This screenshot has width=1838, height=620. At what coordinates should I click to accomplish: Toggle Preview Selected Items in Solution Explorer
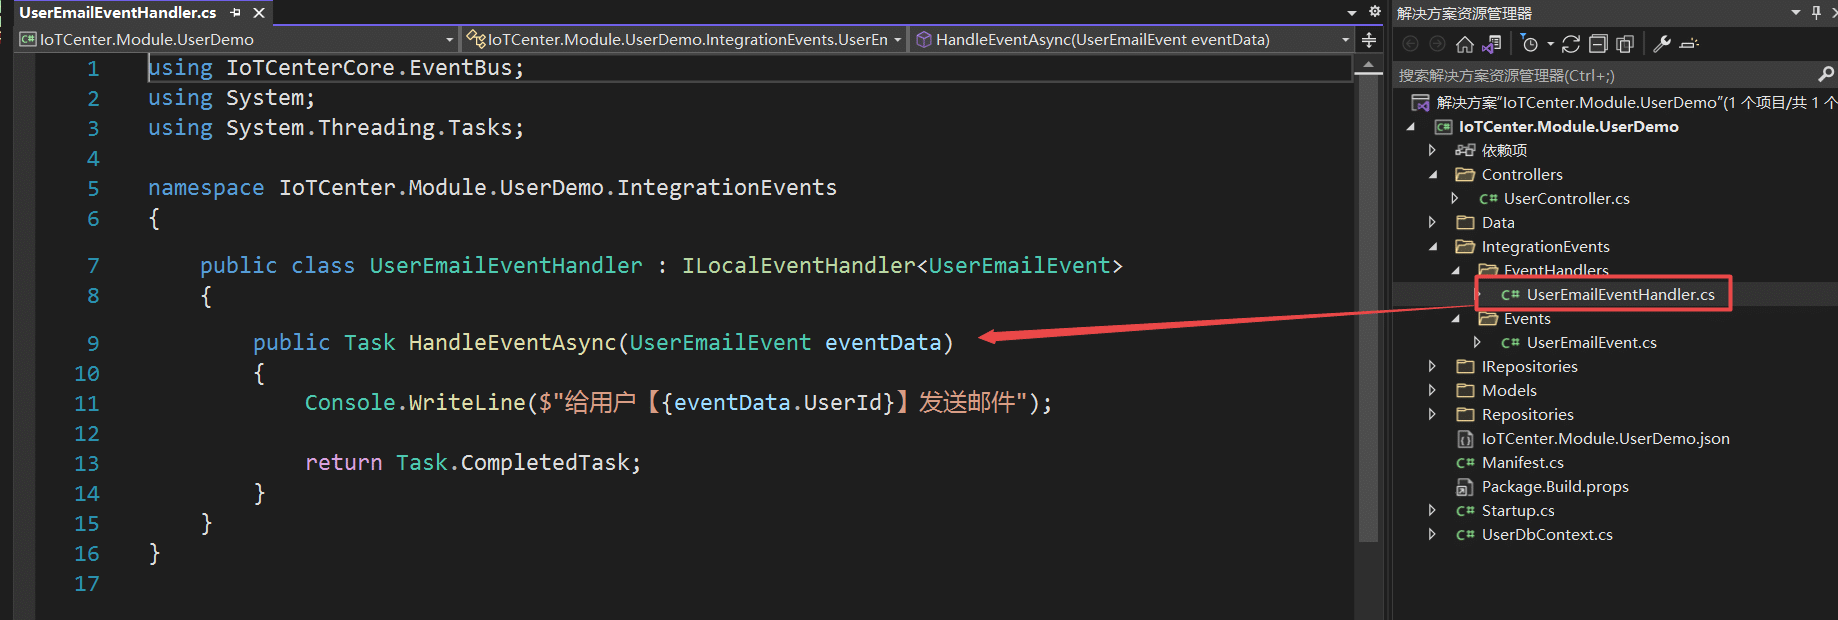1690,44
